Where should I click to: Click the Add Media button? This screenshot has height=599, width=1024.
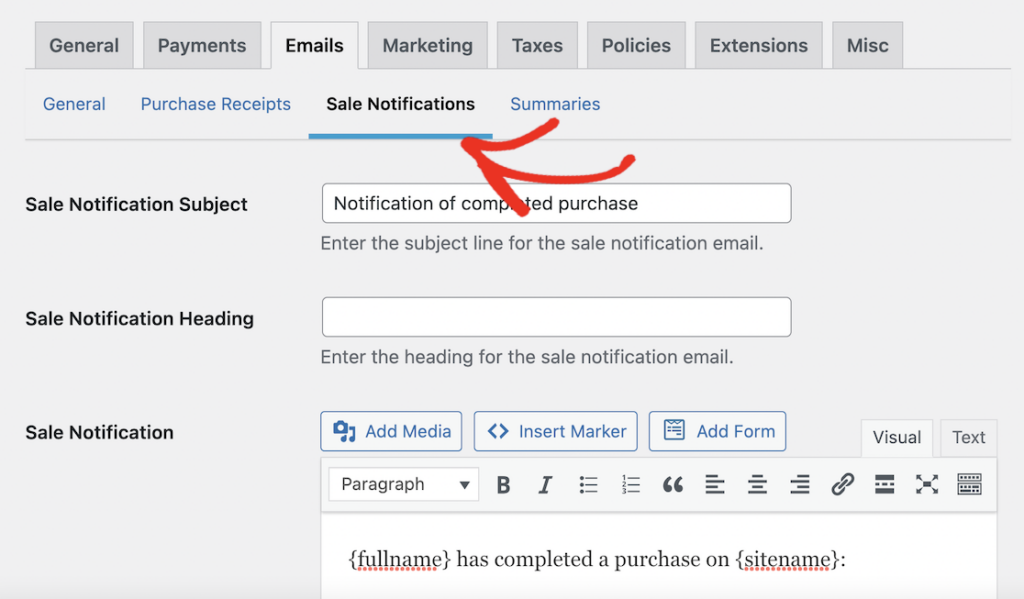[391, 431]
